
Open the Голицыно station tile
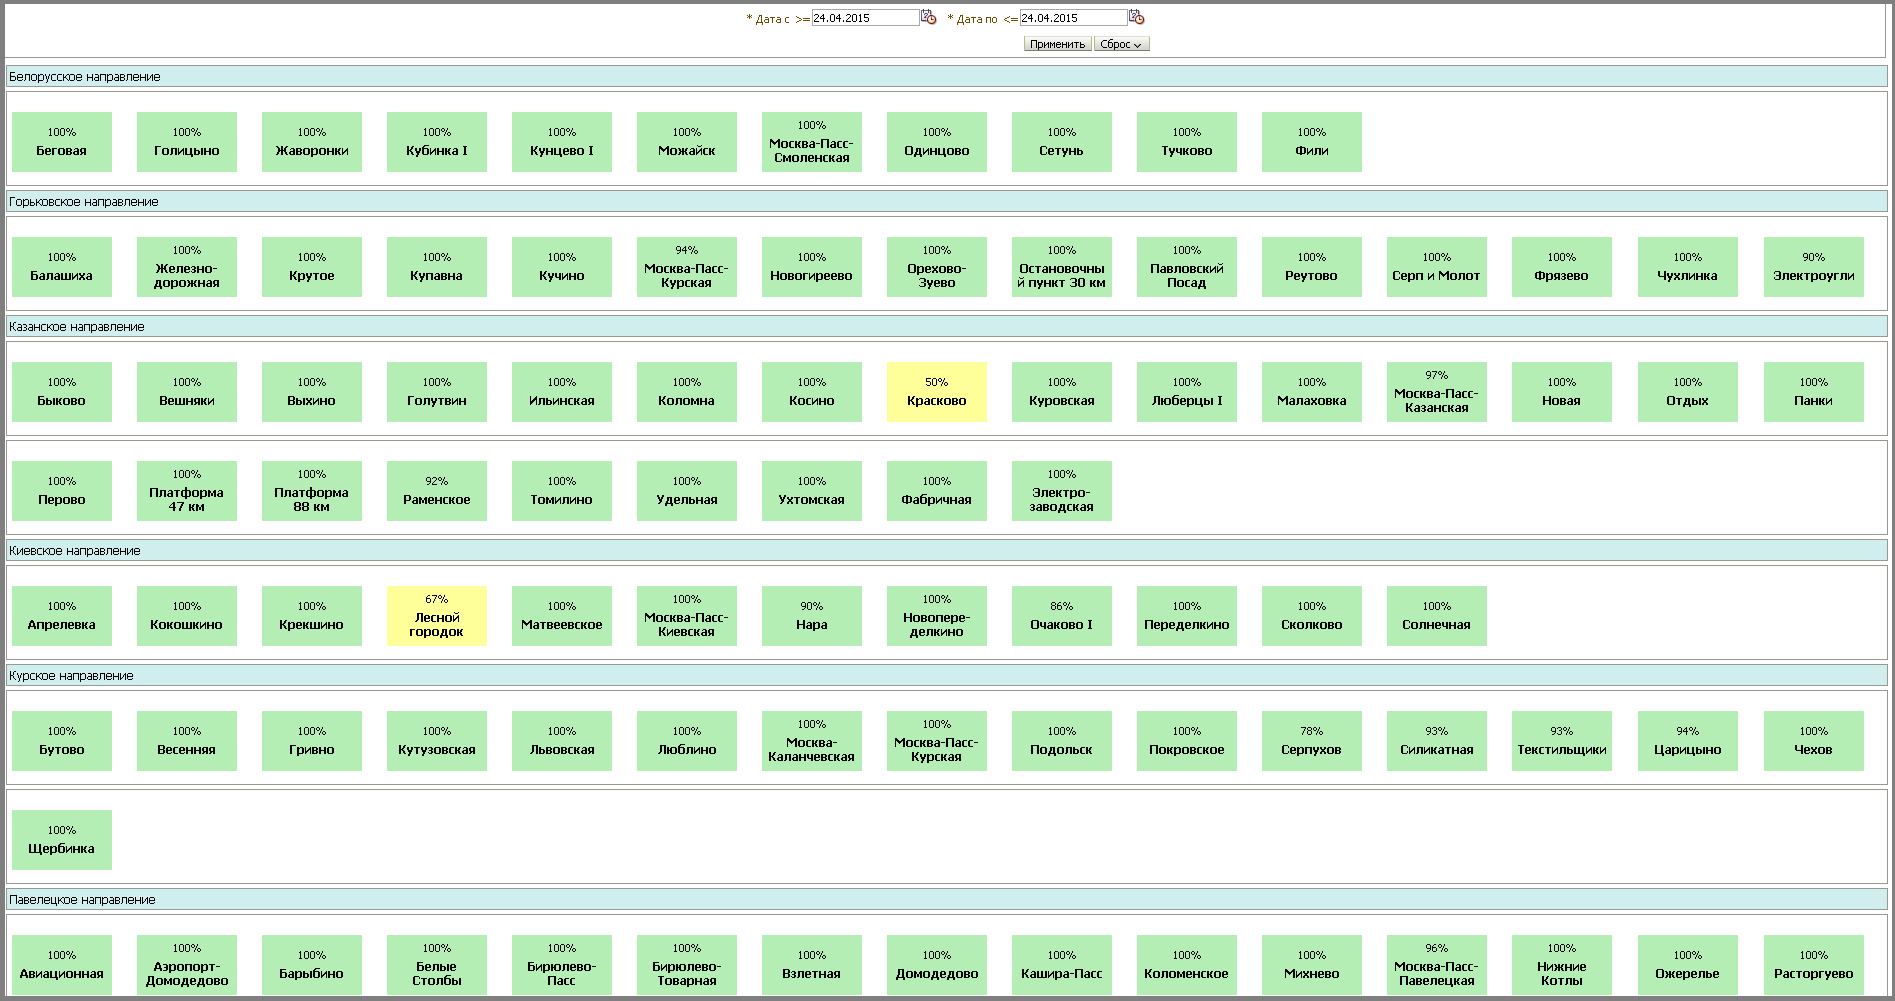coord(187,142)
